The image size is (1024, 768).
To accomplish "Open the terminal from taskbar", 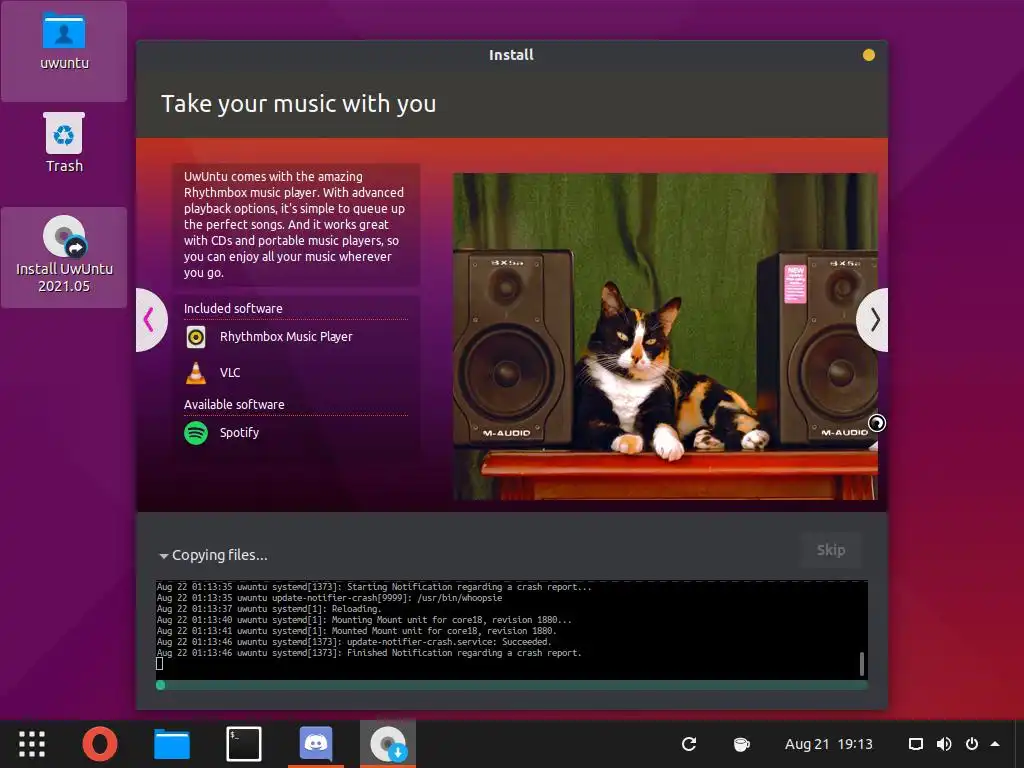I will point(244,744).
